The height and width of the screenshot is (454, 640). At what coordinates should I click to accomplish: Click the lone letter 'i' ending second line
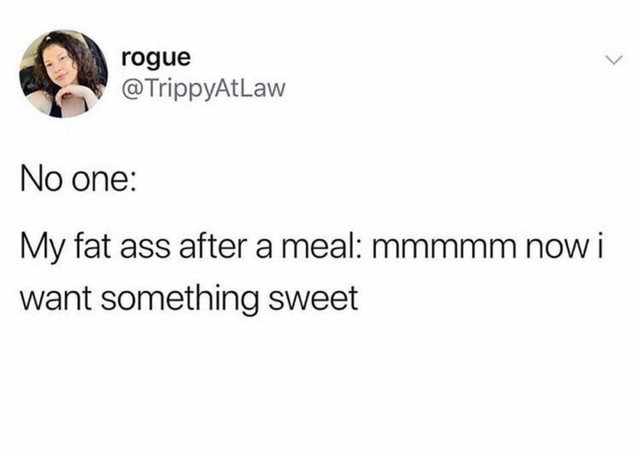(x=600, y=247)
